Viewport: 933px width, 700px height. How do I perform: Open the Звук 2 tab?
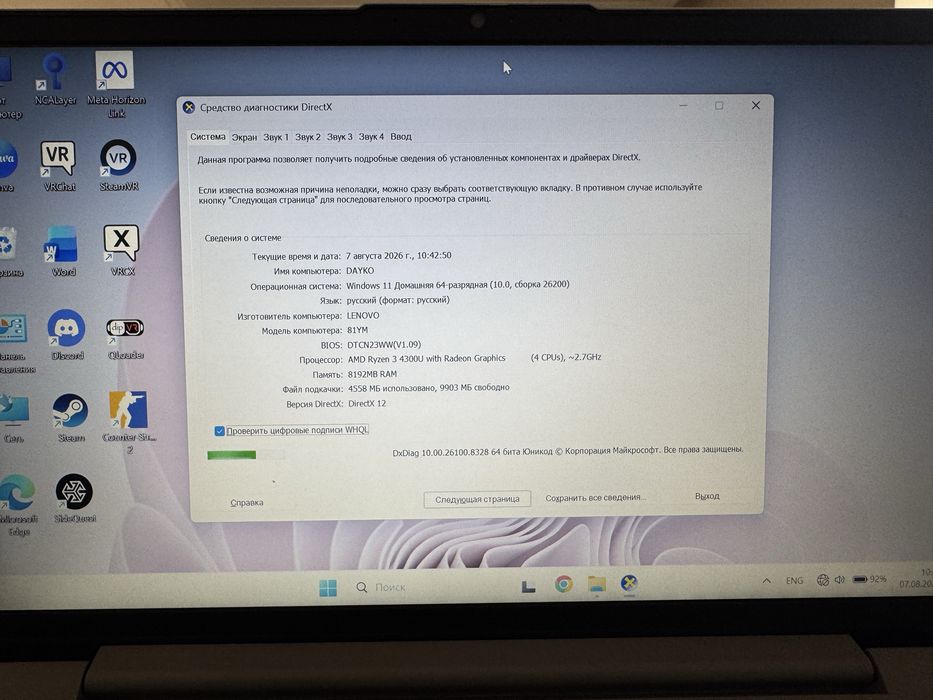tap(308, 137)
